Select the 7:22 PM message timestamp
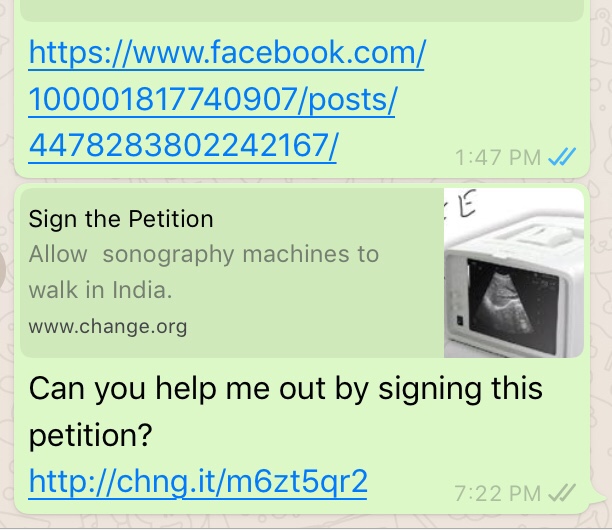 pos(498,494)
